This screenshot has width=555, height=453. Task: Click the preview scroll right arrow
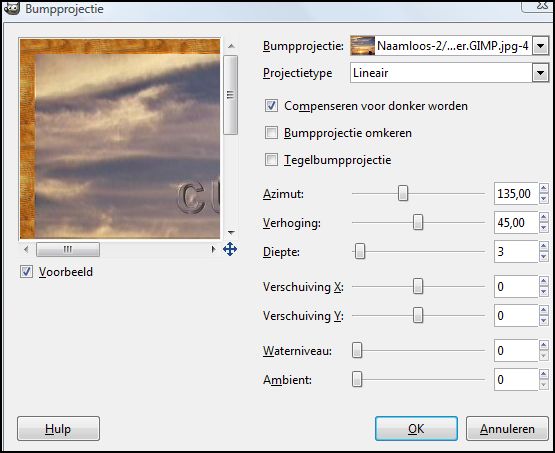pyautogui.click(x=213, y=249)
